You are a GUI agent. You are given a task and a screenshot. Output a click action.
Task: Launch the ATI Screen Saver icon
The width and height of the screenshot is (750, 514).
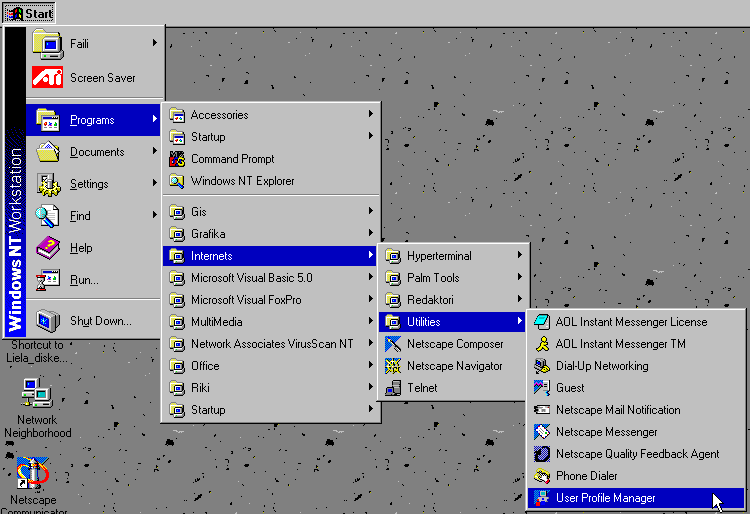click(47, 77)
